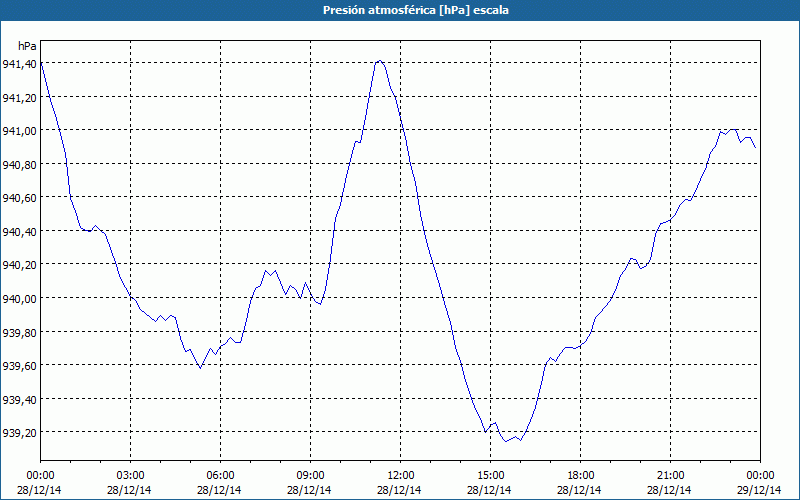
Task: Click the 939,60 y-axis value
Action: 19,366
